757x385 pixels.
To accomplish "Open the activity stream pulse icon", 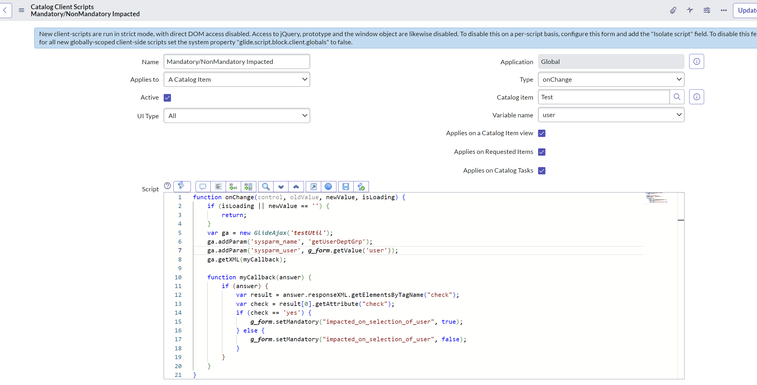I will 690,10.
